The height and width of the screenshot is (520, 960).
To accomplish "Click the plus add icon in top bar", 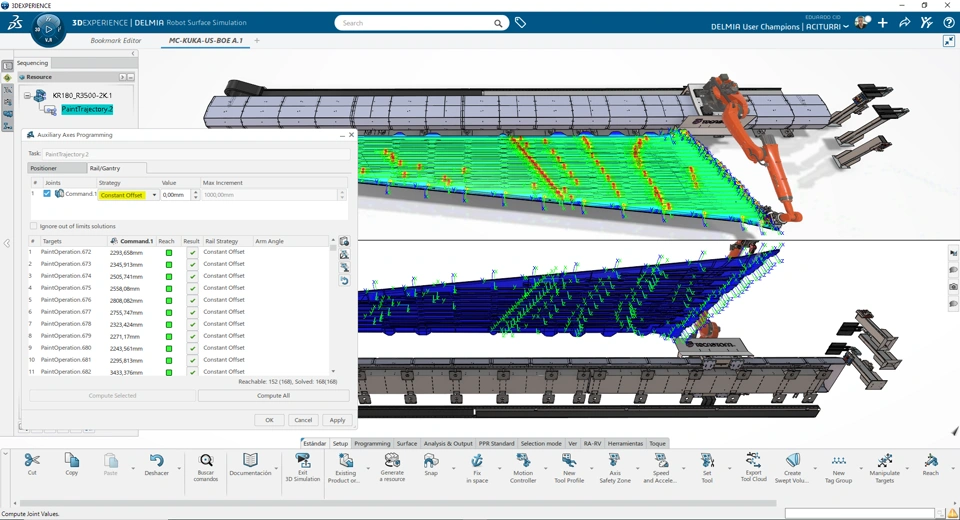I will click(882, 23).
